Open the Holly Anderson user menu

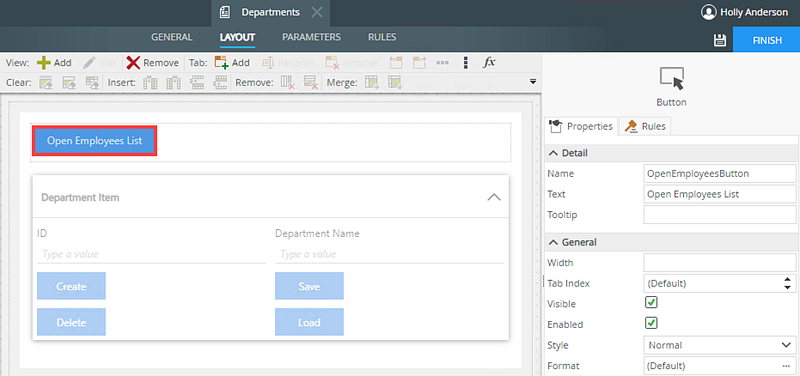tap(744, 12)
